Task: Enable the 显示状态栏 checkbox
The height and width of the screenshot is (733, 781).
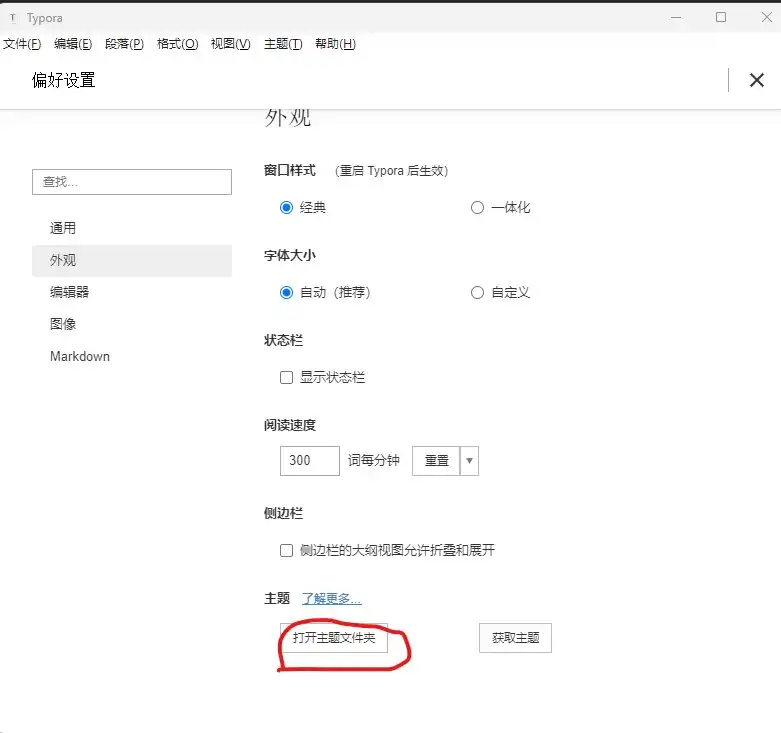Action: [x=287, y=378]
